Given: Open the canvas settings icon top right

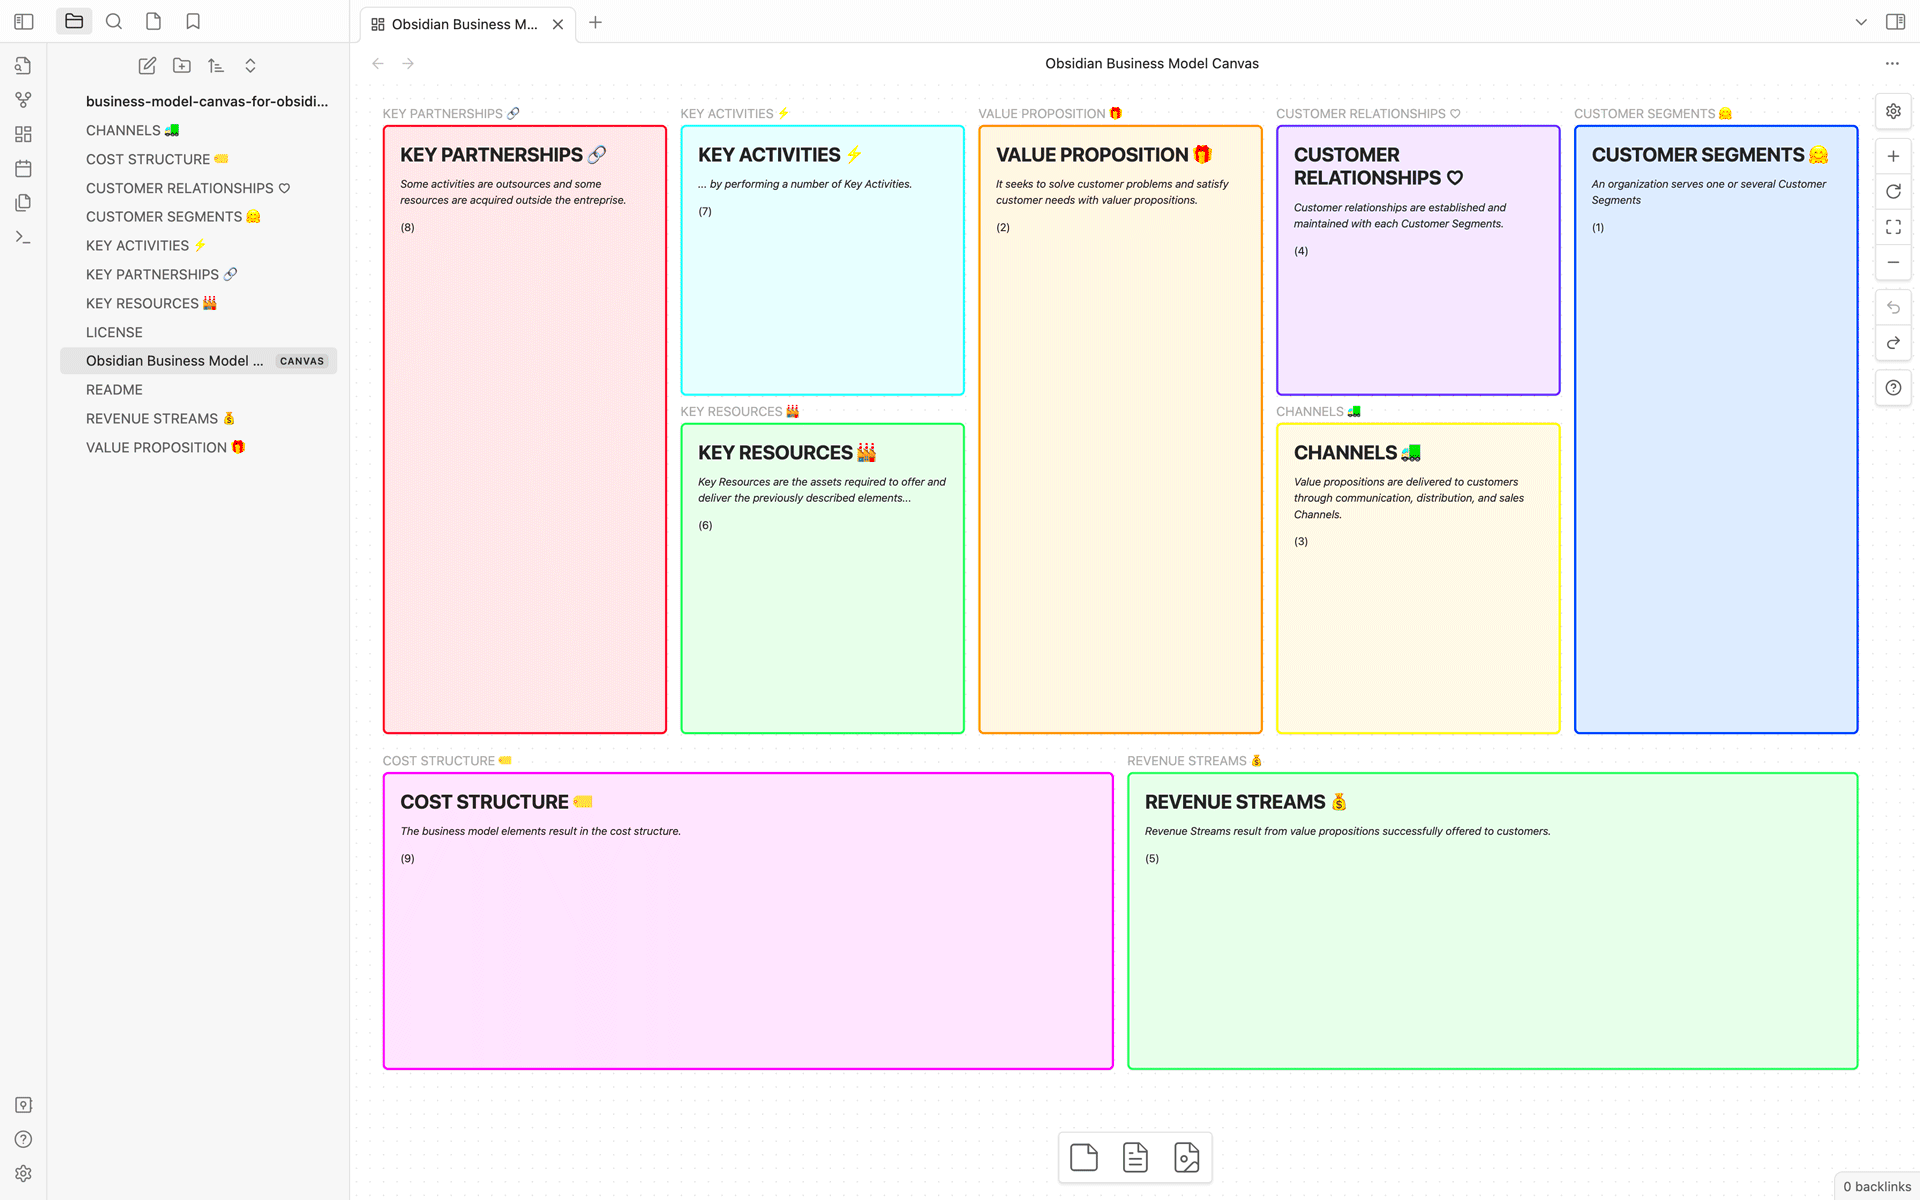Looking at the screenshot, I should coord(1894,111).
